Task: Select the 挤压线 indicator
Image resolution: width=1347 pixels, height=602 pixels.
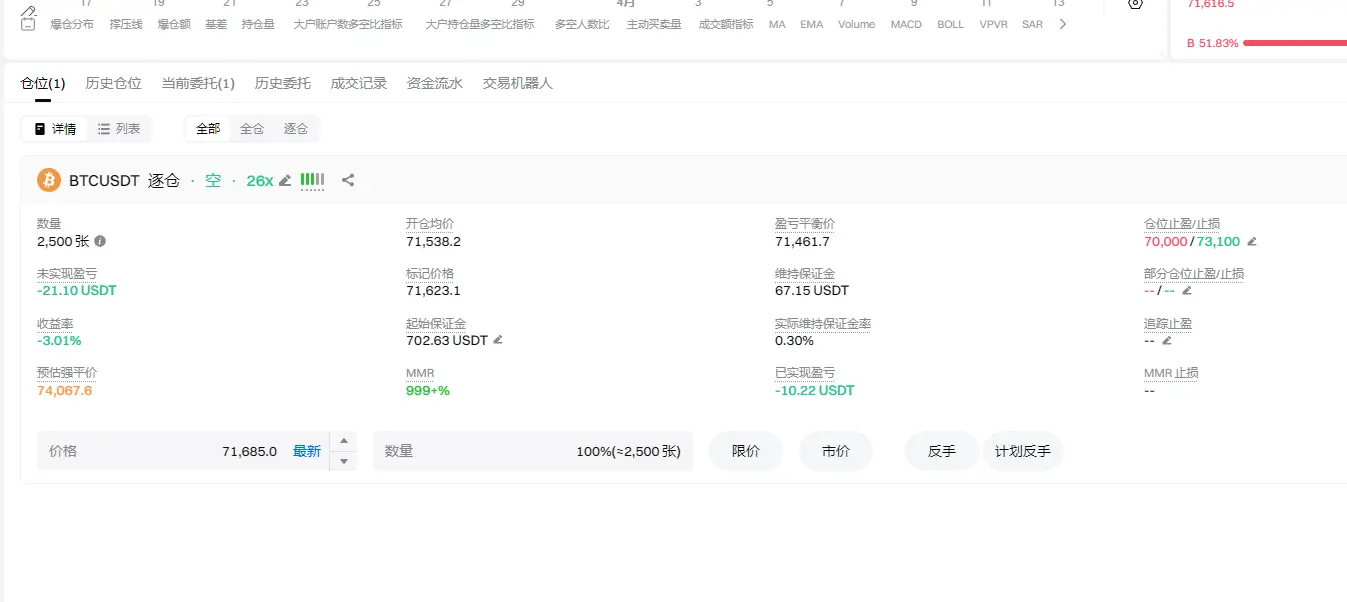Action: [126, 24]
